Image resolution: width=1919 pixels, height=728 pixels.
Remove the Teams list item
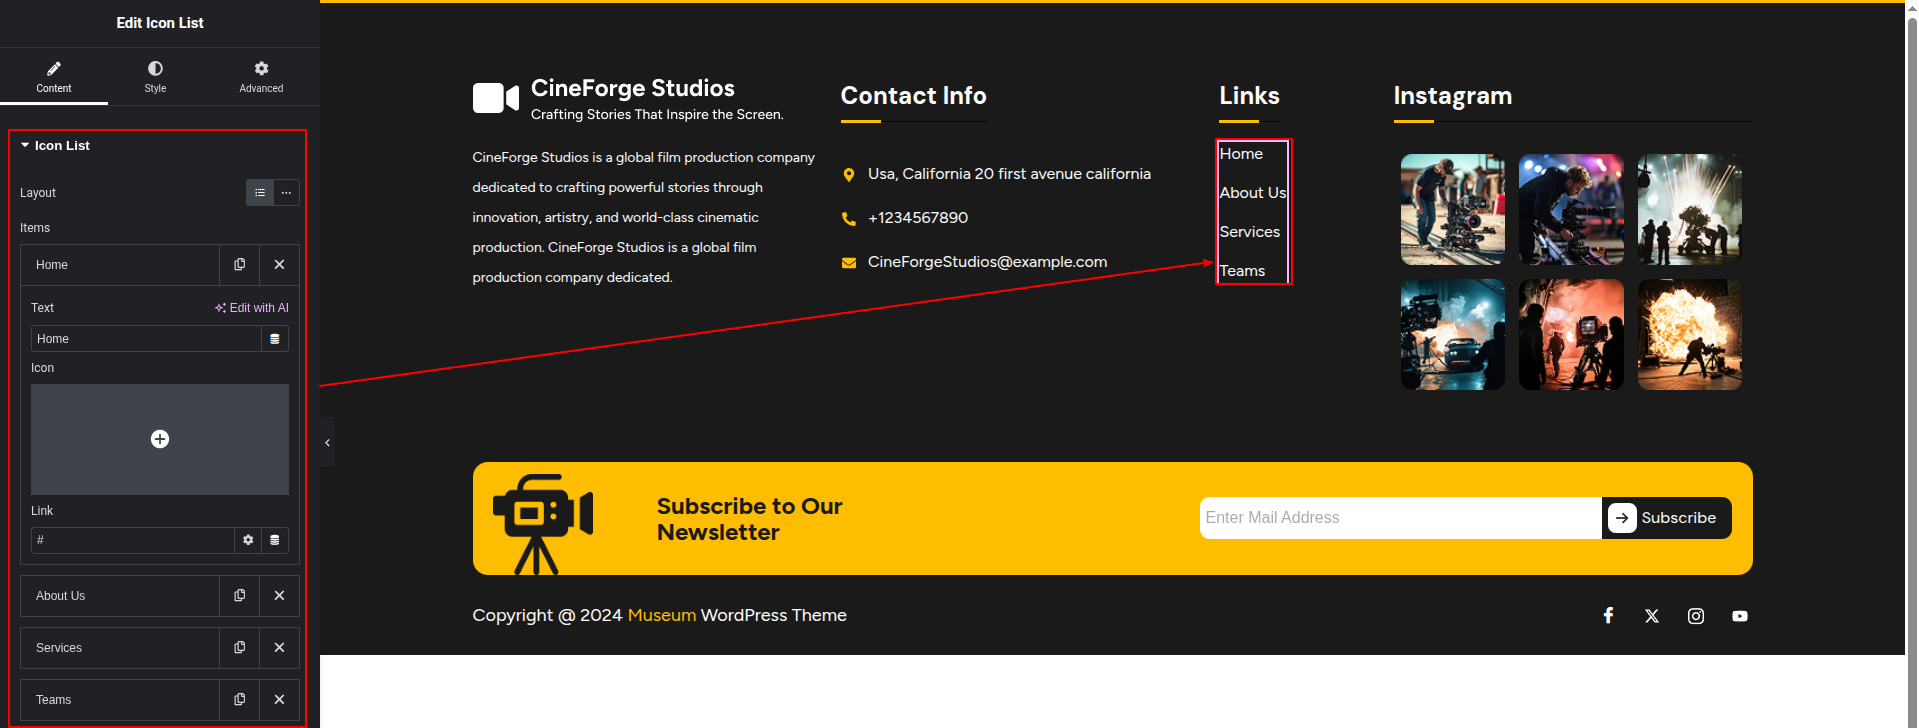tap(280, 700)
